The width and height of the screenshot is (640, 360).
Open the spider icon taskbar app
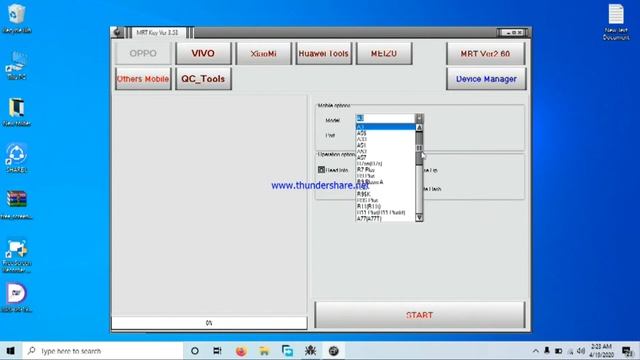(310, 351)
